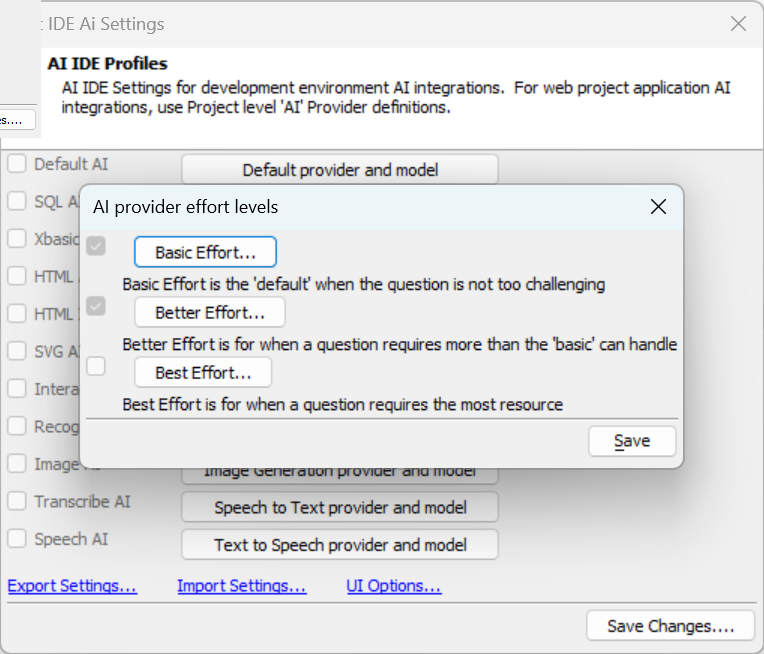
Task: Check the Transcribe AI checkbox
Action: [x=17, y=501]
